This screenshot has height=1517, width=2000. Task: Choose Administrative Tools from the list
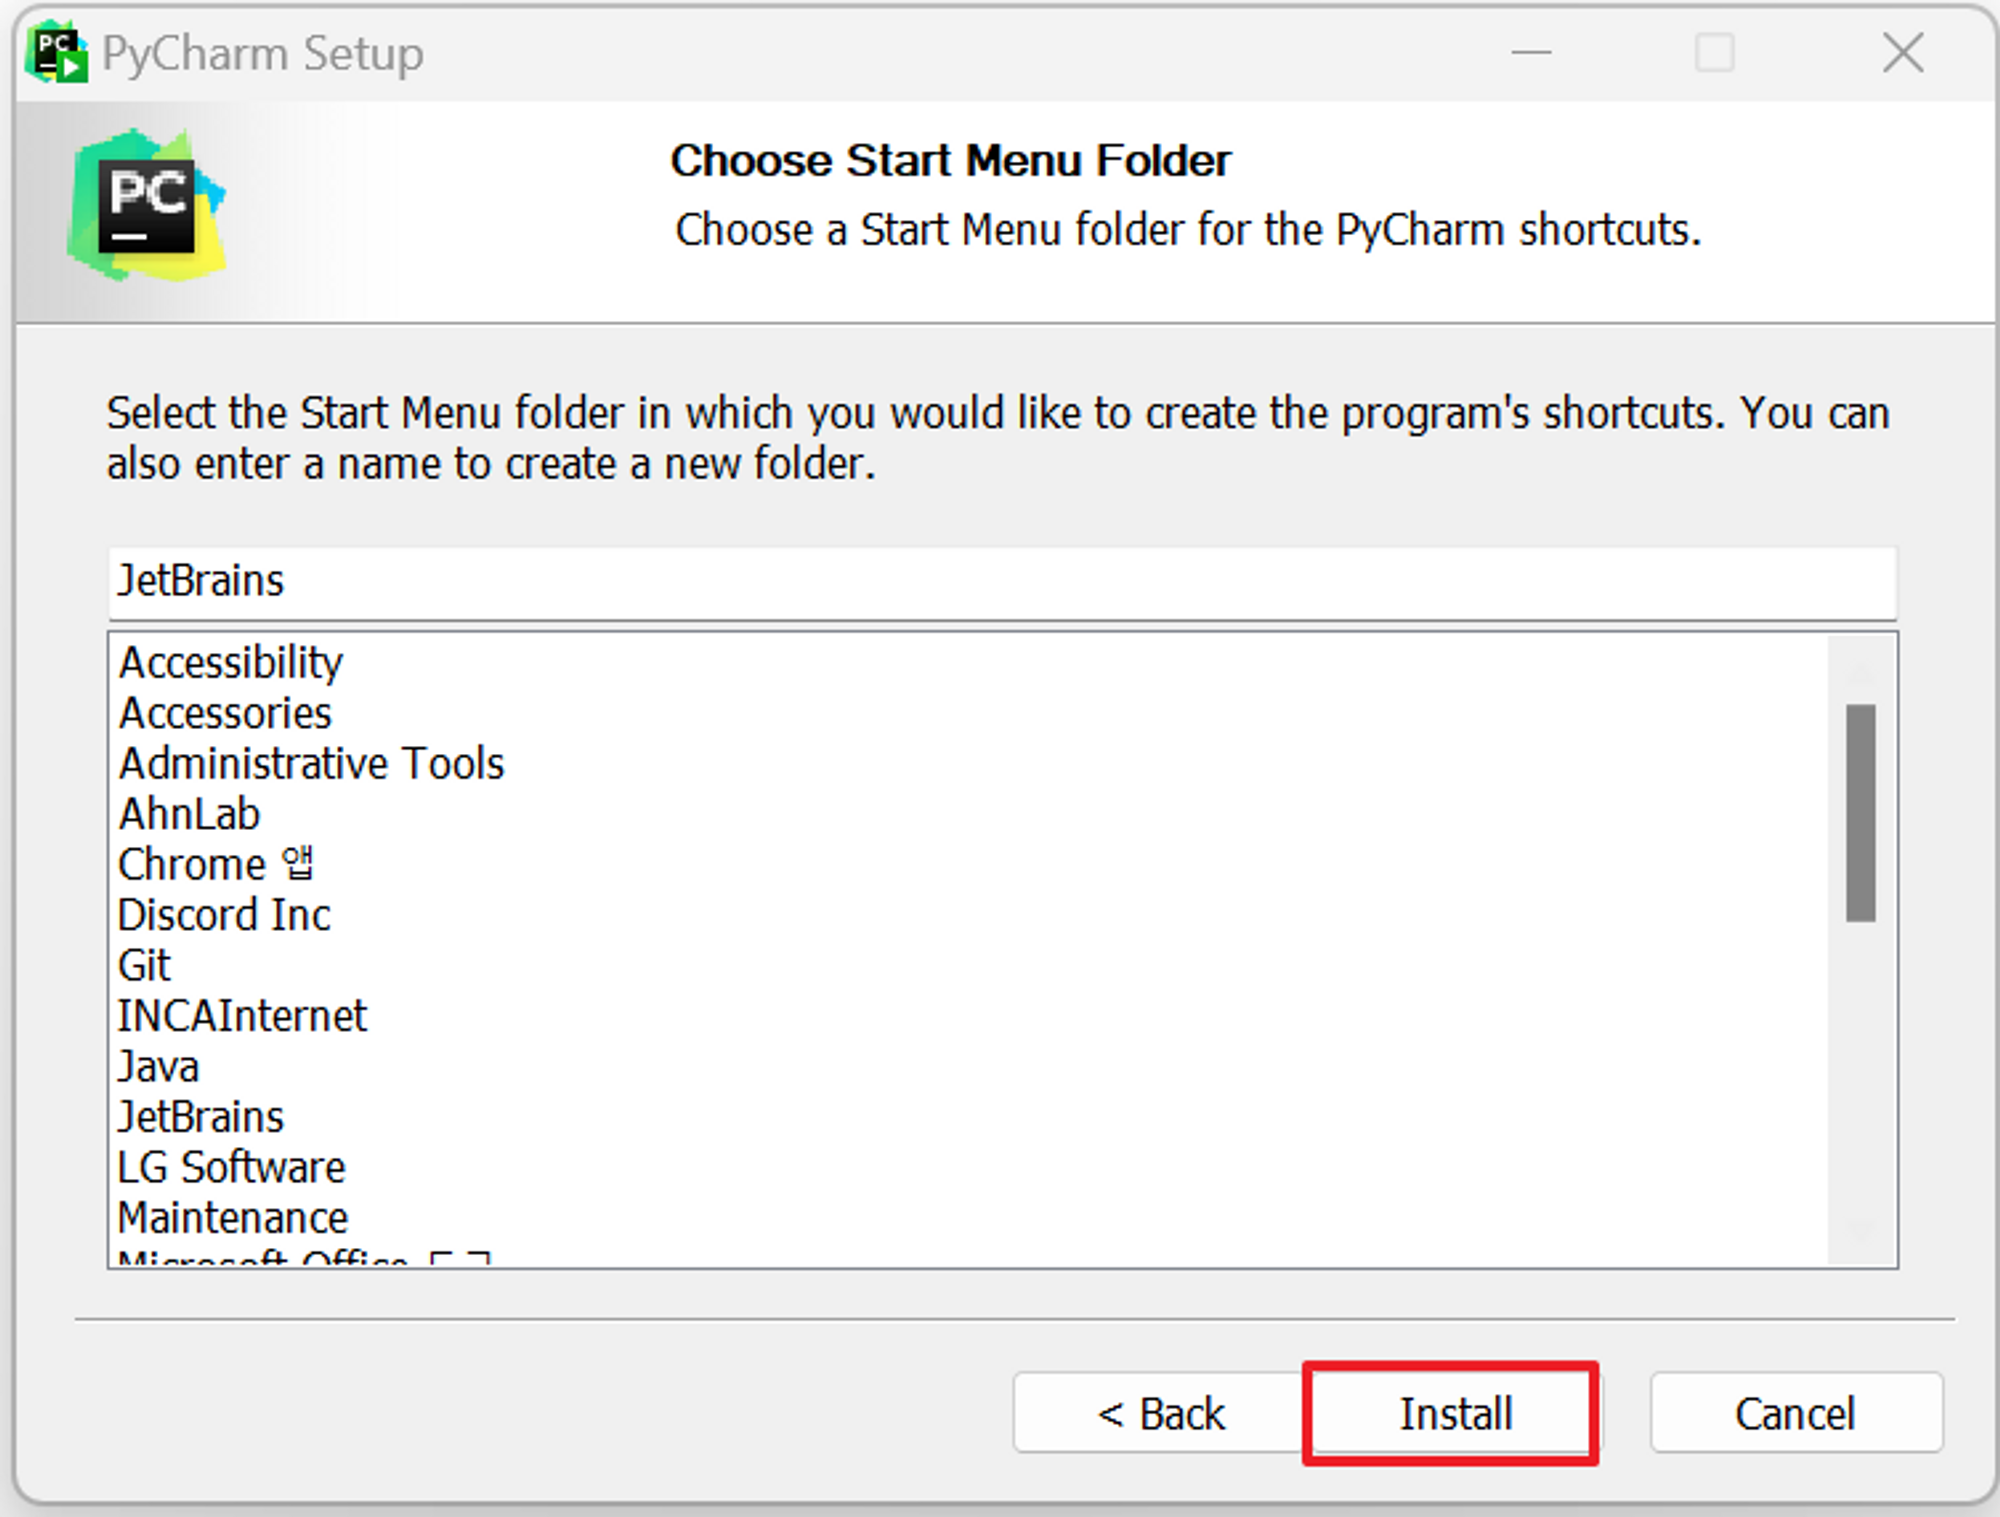(x=311, y=764)
